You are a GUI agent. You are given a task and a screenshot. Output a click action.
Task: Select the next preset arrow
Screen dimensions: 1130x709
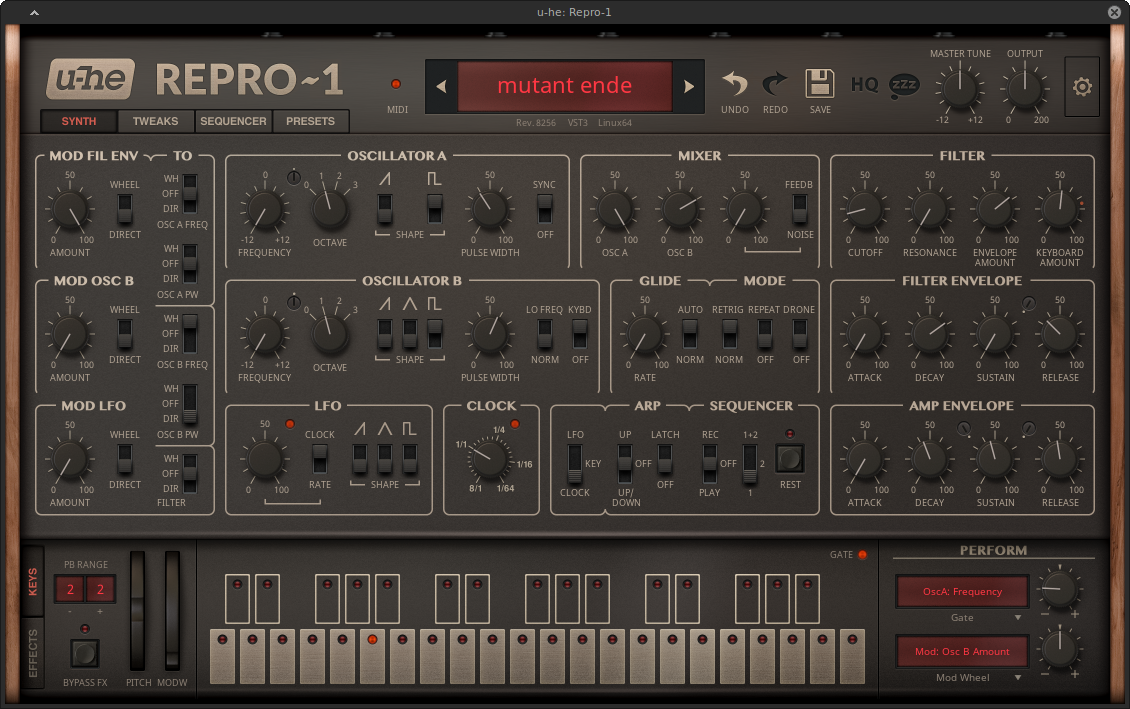pyautogui.click(x=689, y=86)
